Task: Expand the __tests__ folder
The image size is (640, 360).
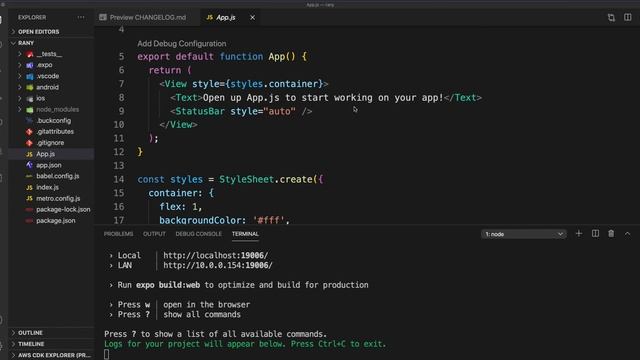Action: (19, 54)
